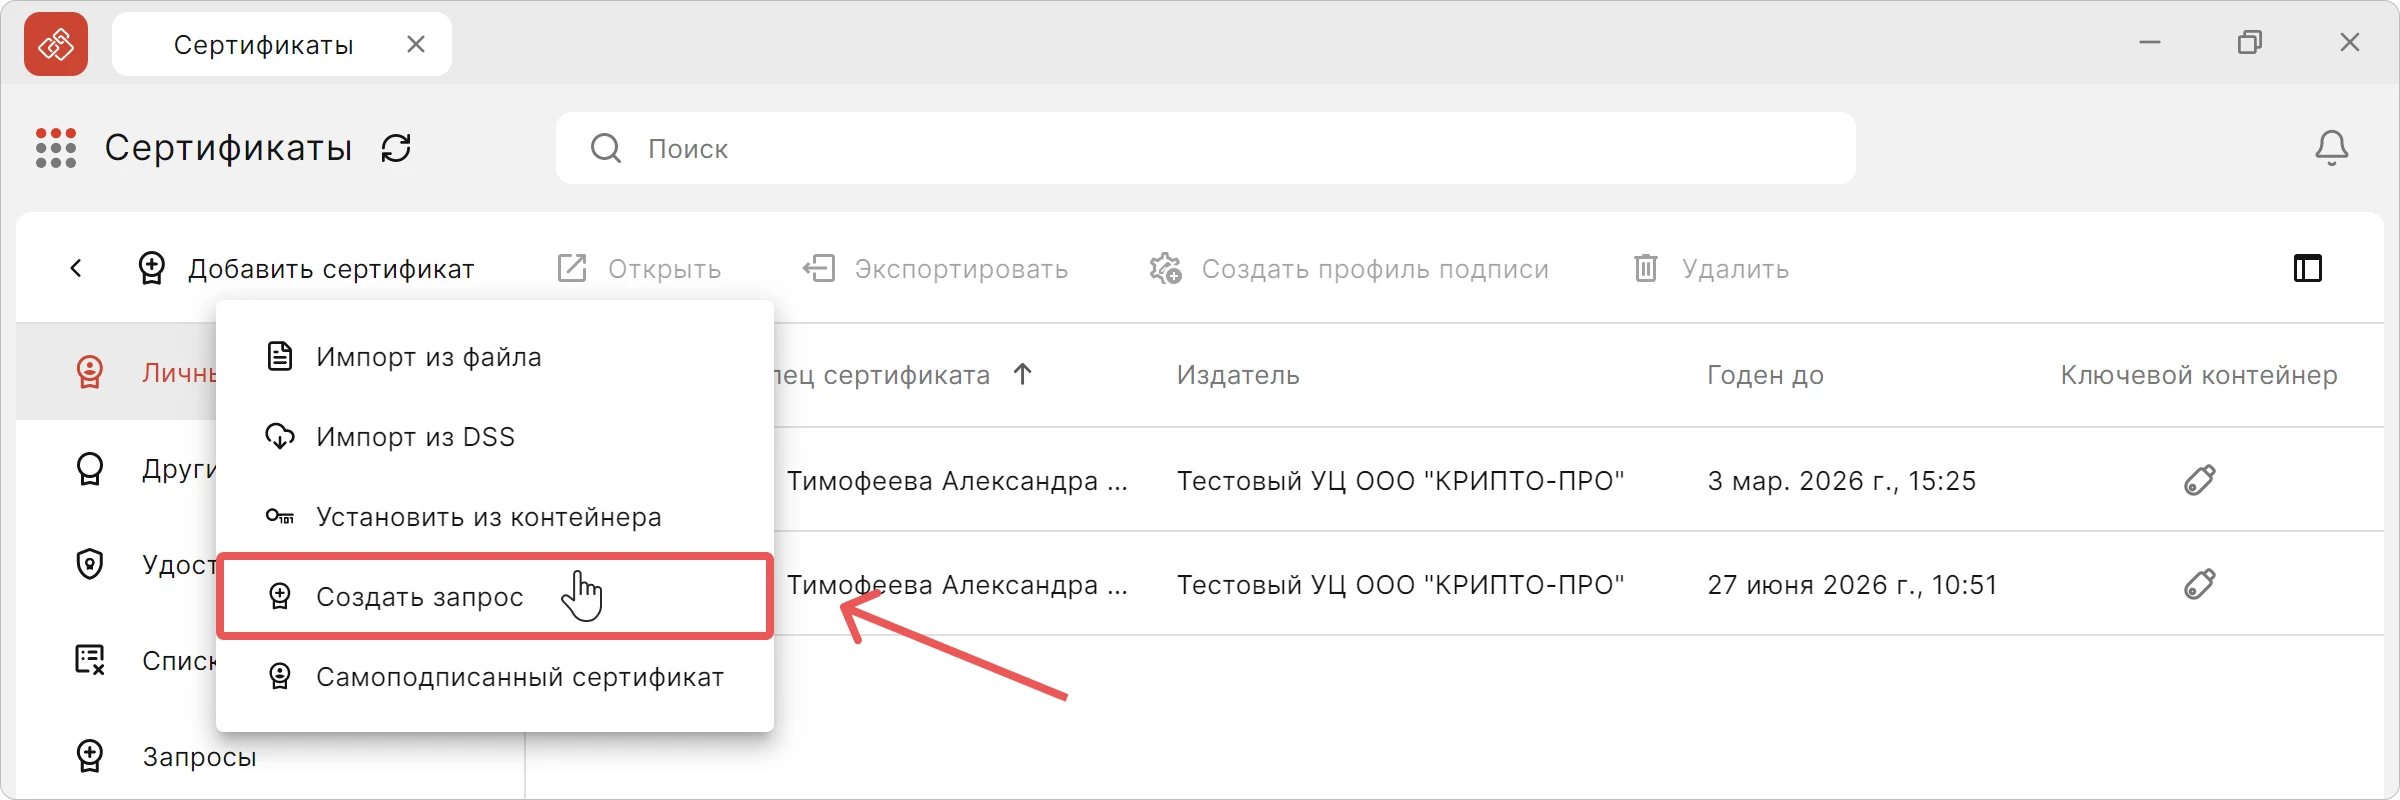Click the signature profile gear icon
This screenshot has height=800, width=2400.
pos(1166,268)
